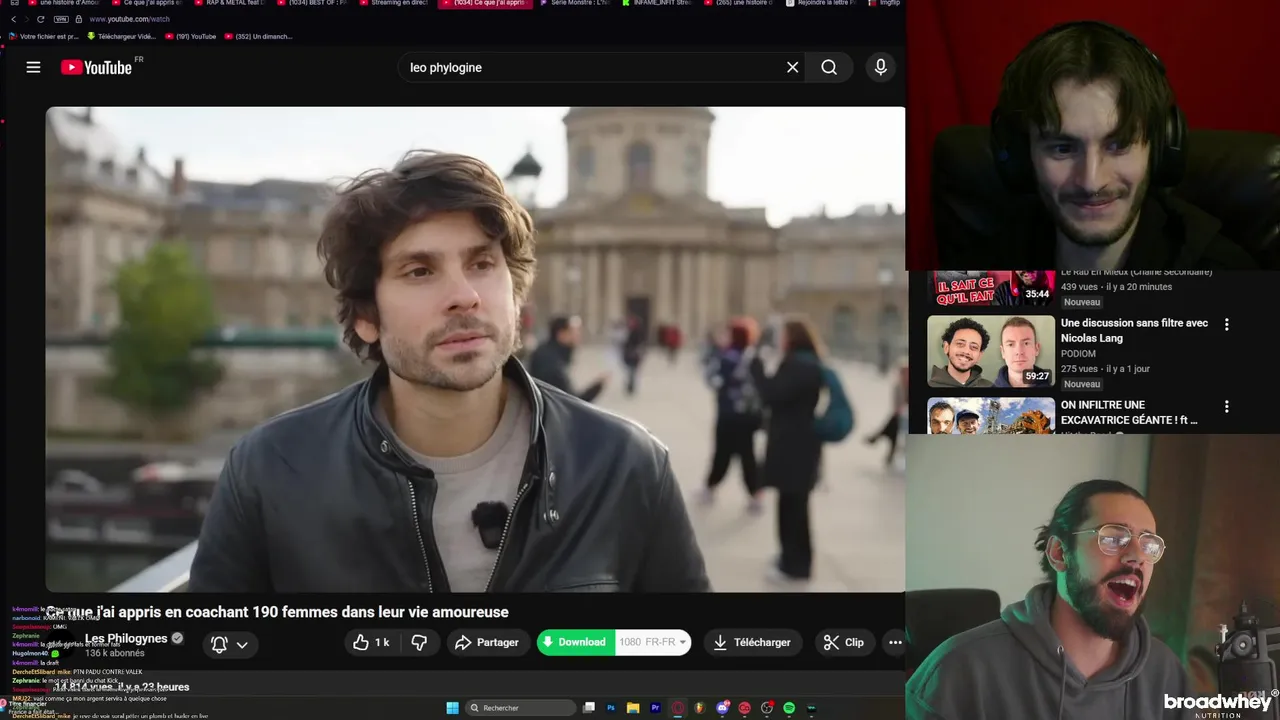The image size is (1280, 720).
Task: Switch to the 'Streaming en direct' browser tab
Action: [394, 4]
